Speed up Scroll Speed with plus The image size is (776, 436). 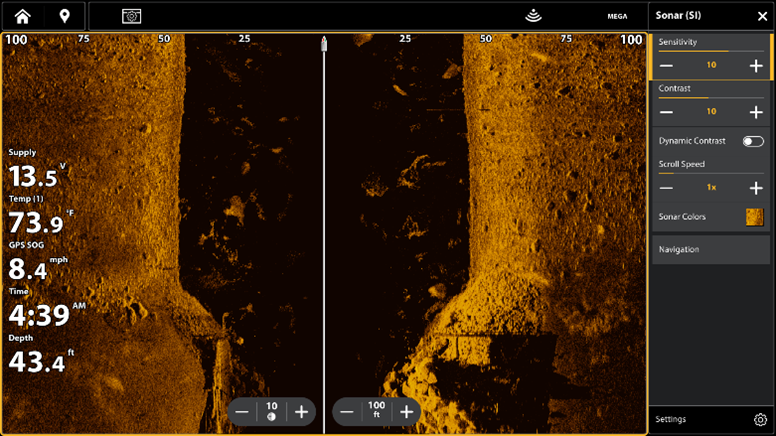[x=755, y=188]
